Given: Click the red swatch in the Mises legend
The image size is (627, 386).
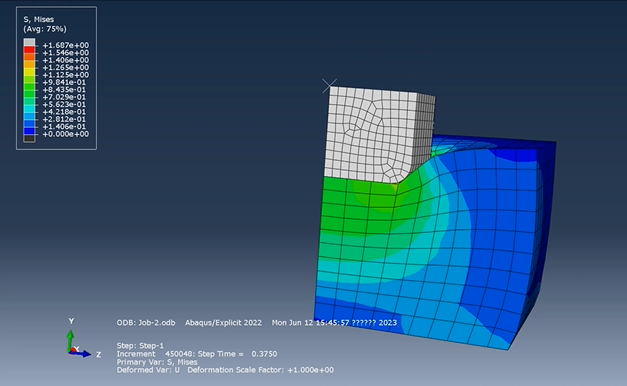Looking at the screenshot, I should [29, 49].
